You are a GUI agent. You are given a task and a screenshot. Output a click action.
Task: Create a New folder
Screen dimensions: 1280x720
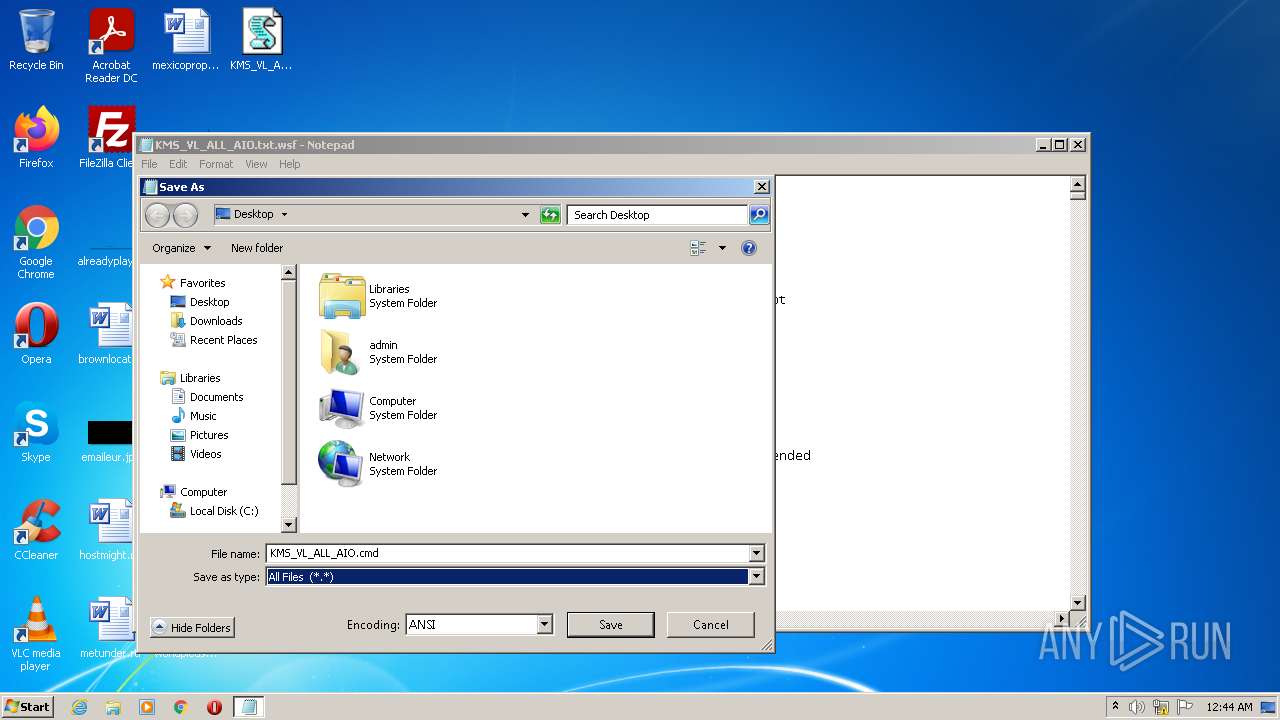[257, 248]
